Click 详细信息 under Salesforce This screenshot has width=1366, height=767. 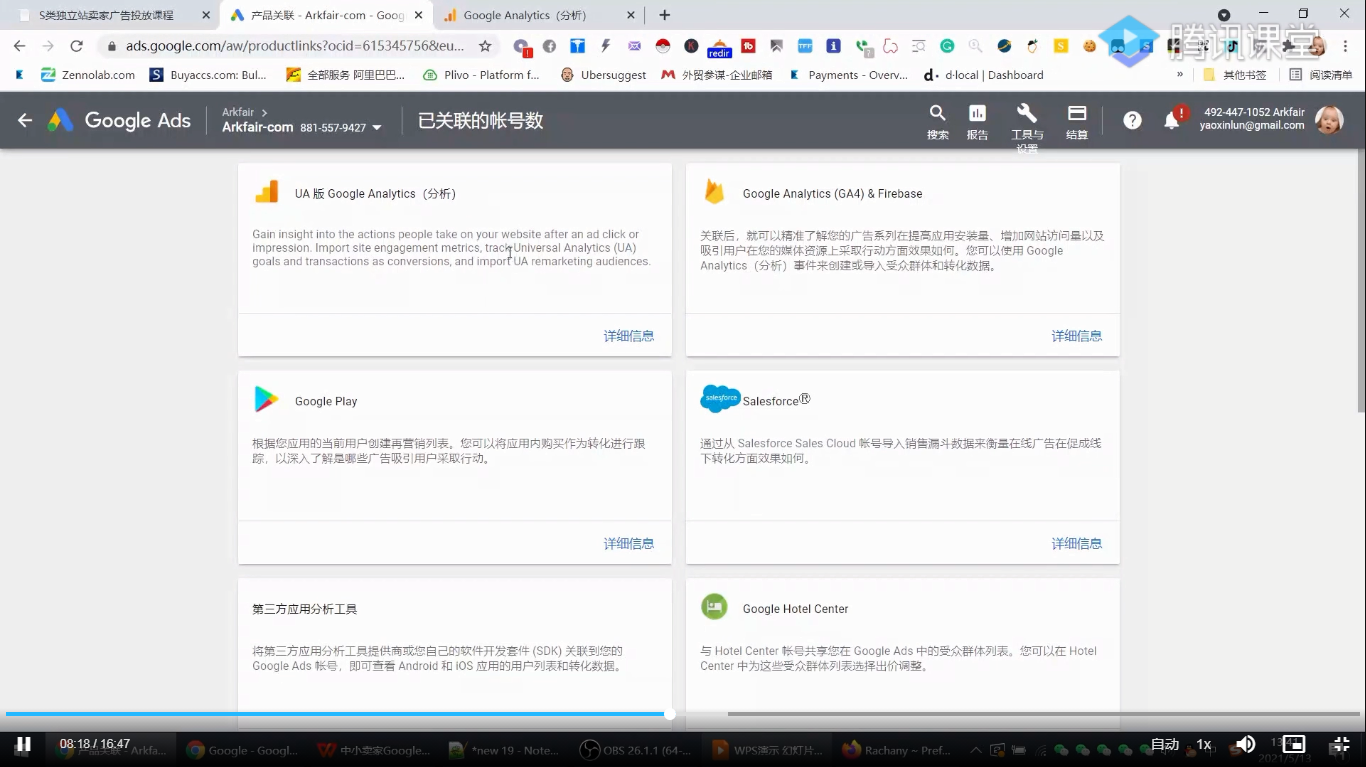coord(1076,543)
